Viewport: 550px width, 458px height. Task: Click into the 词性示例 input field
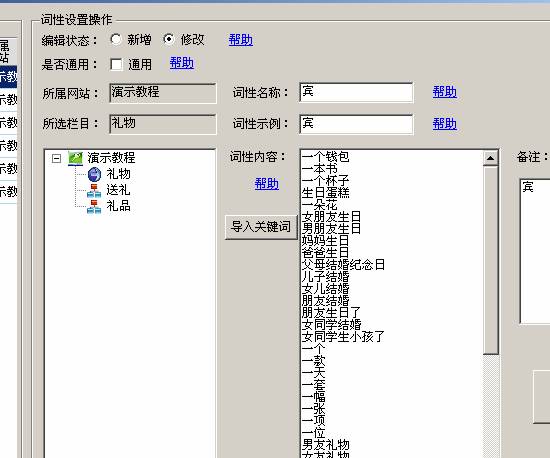tap(356, 124)
